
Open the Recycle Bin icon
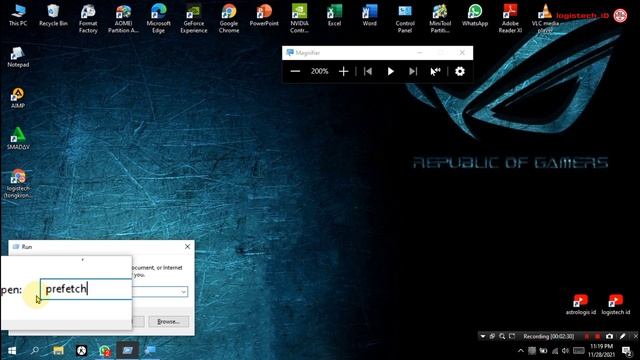click(53, 15)
